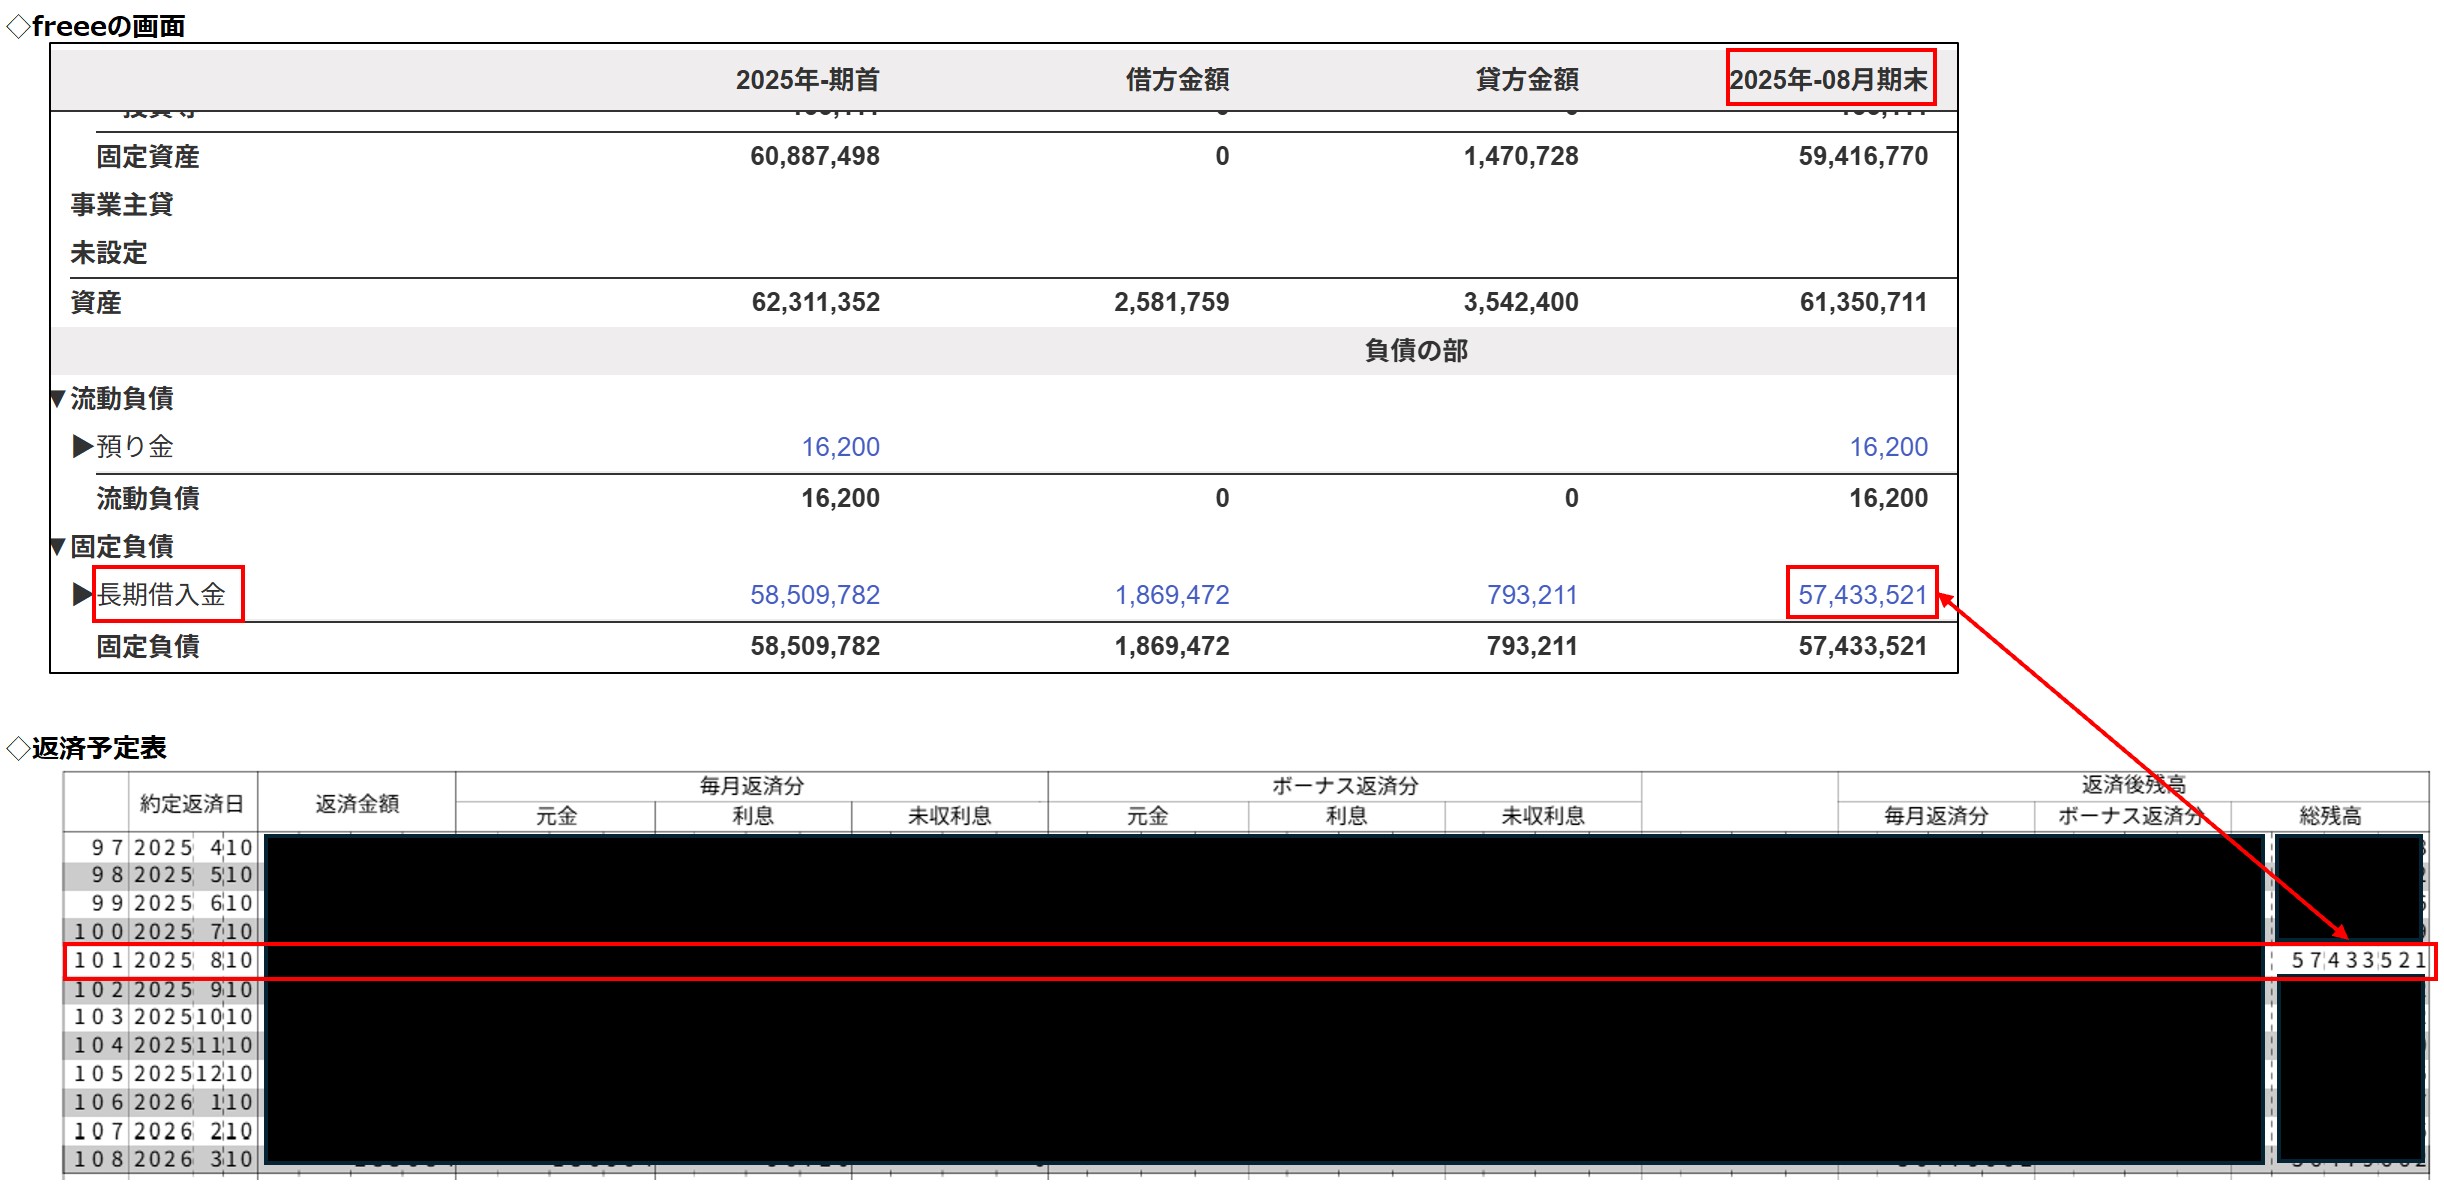This screenshot has height=1190, width=2444.
Task: Select 資産 debit total 2,581,759
Action: click(x=1172, y=302)
